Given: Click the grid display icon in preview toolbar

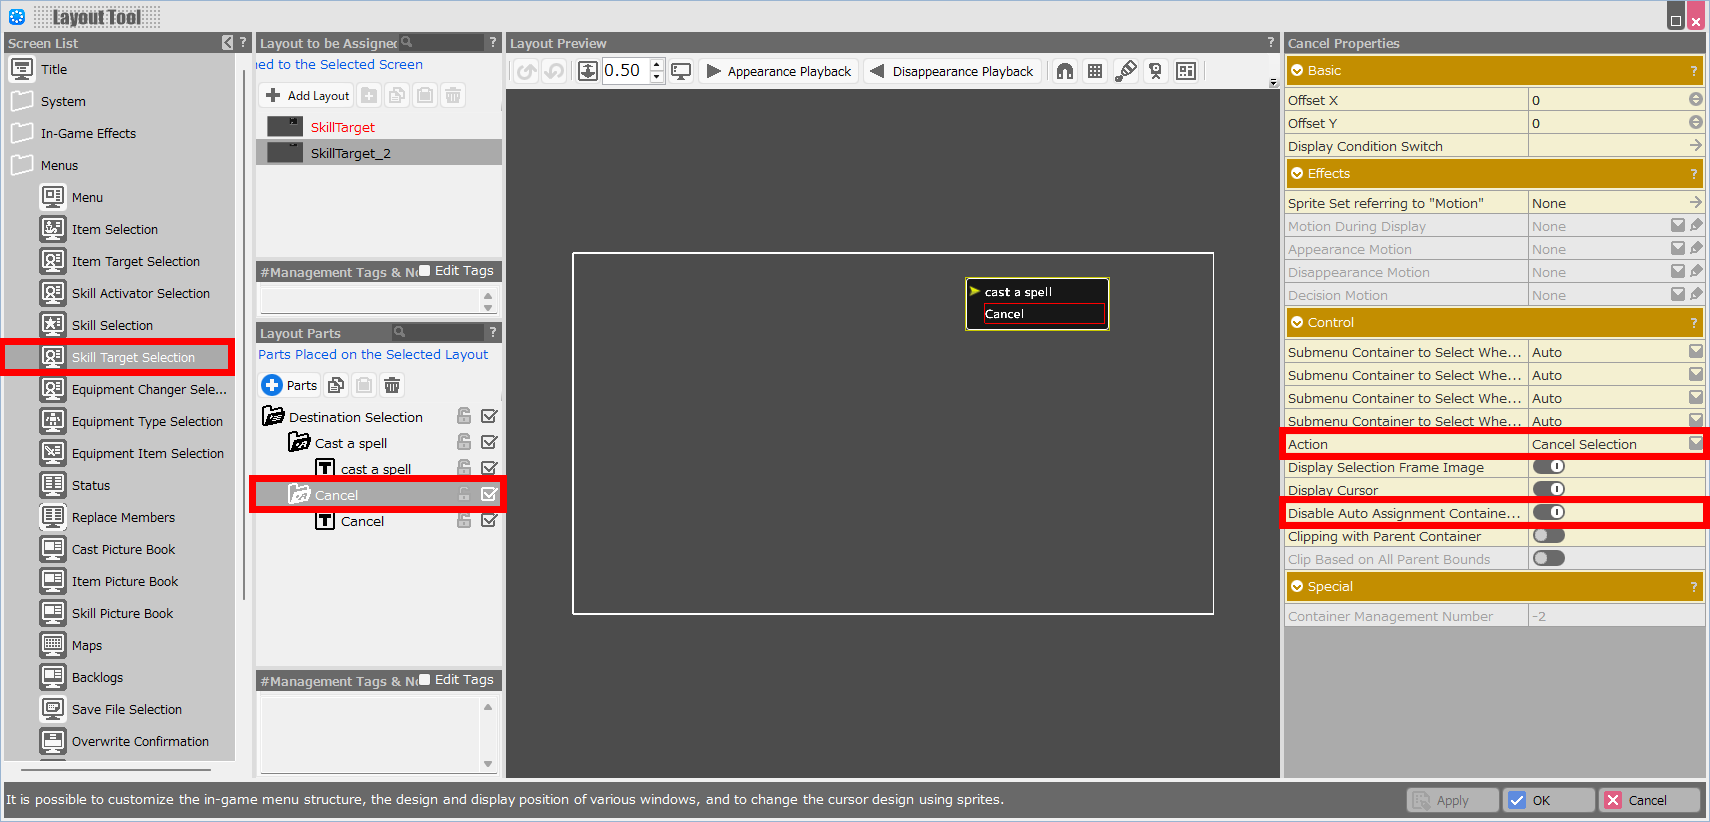Looking at the screenshot, I should point(1095,71).
